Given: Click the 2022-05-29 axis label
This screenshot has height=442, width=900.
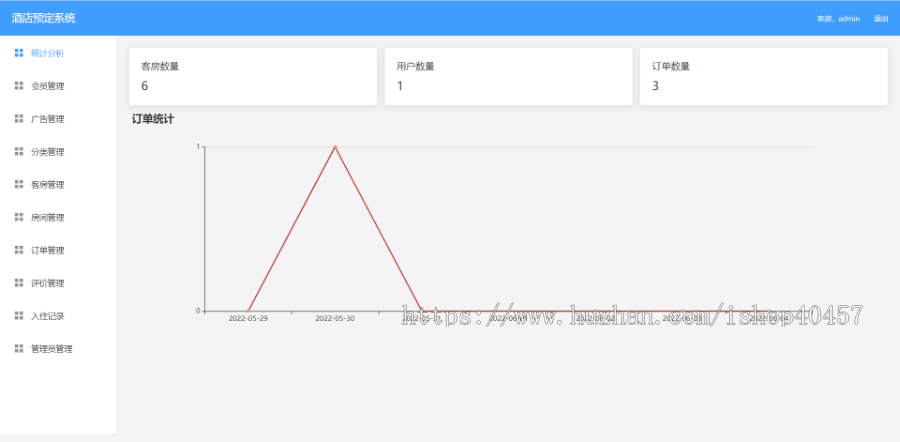Looking at the screenshot, I should tap(248, 318).
